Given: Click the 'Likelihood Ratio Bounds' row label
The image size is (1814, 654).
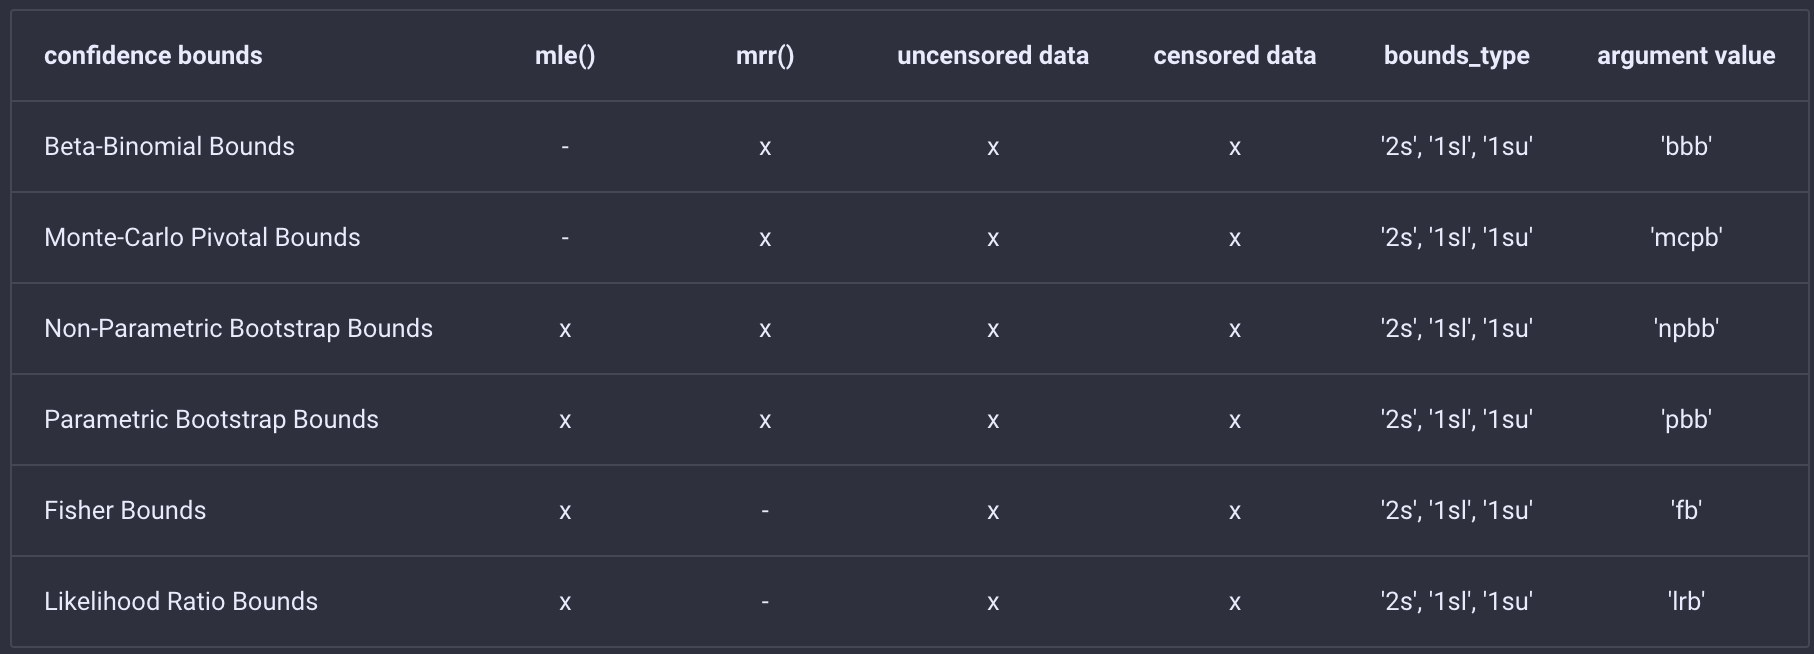Looking at the screenshot, I should coord(181,602).
